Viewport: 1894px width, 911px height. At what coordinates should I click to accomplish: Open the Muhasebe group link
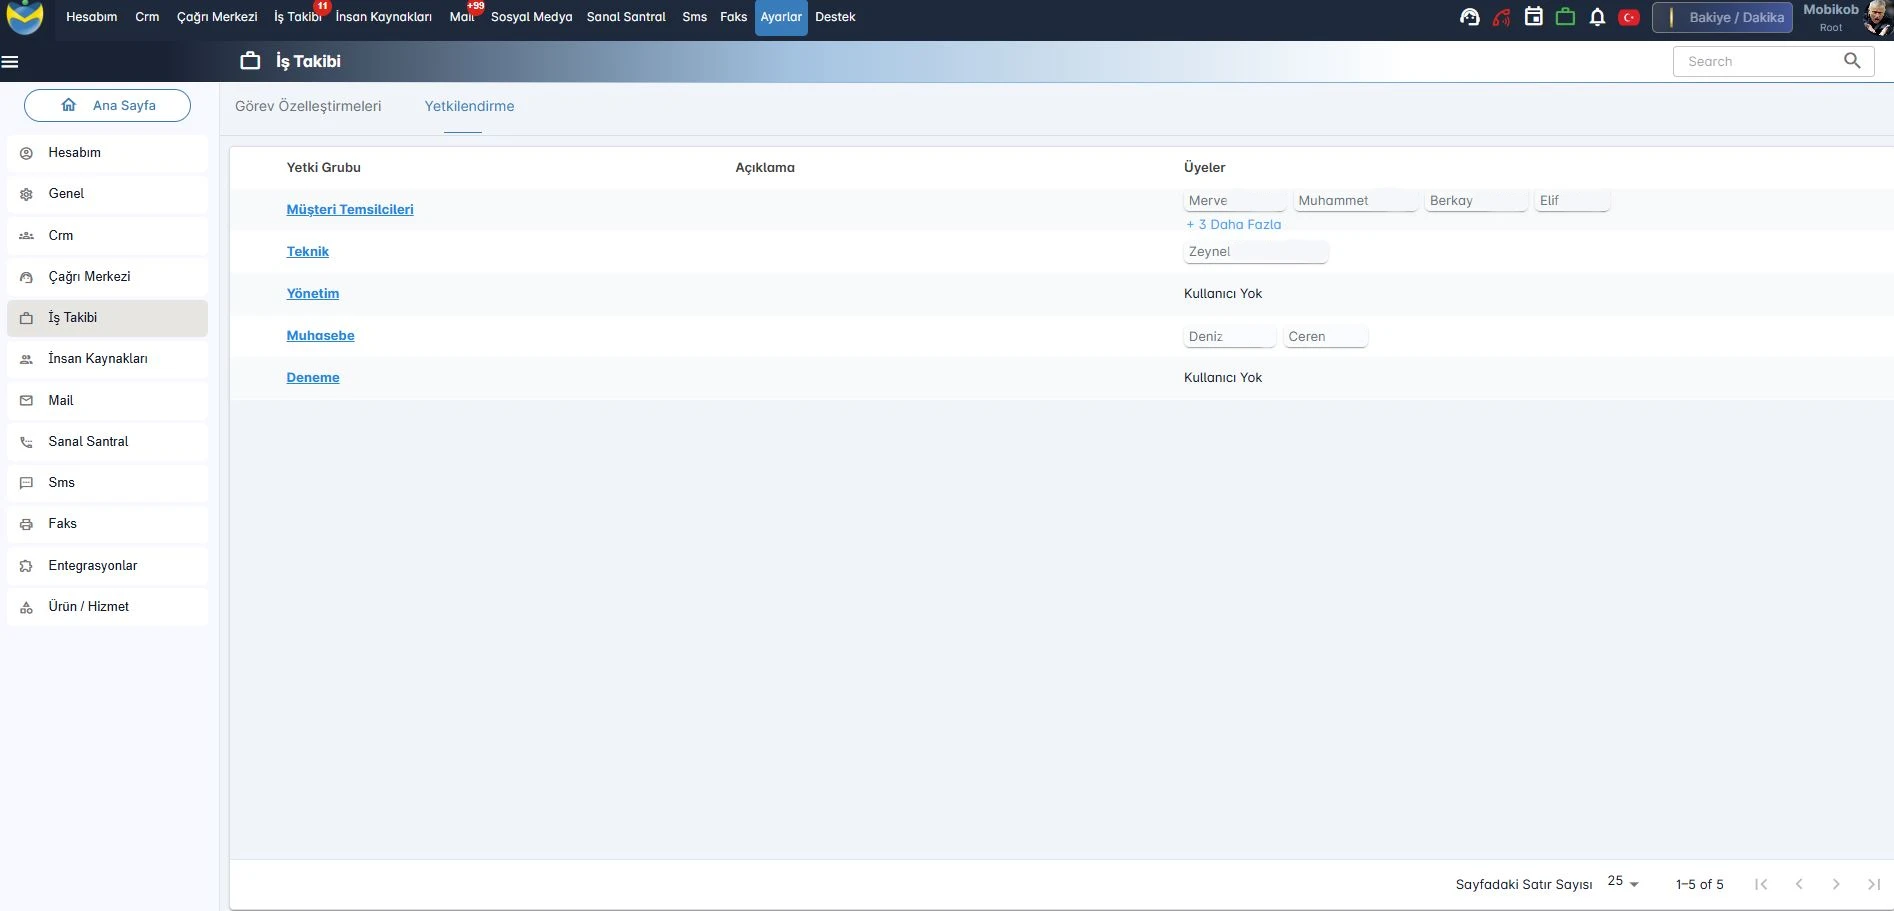320,336
